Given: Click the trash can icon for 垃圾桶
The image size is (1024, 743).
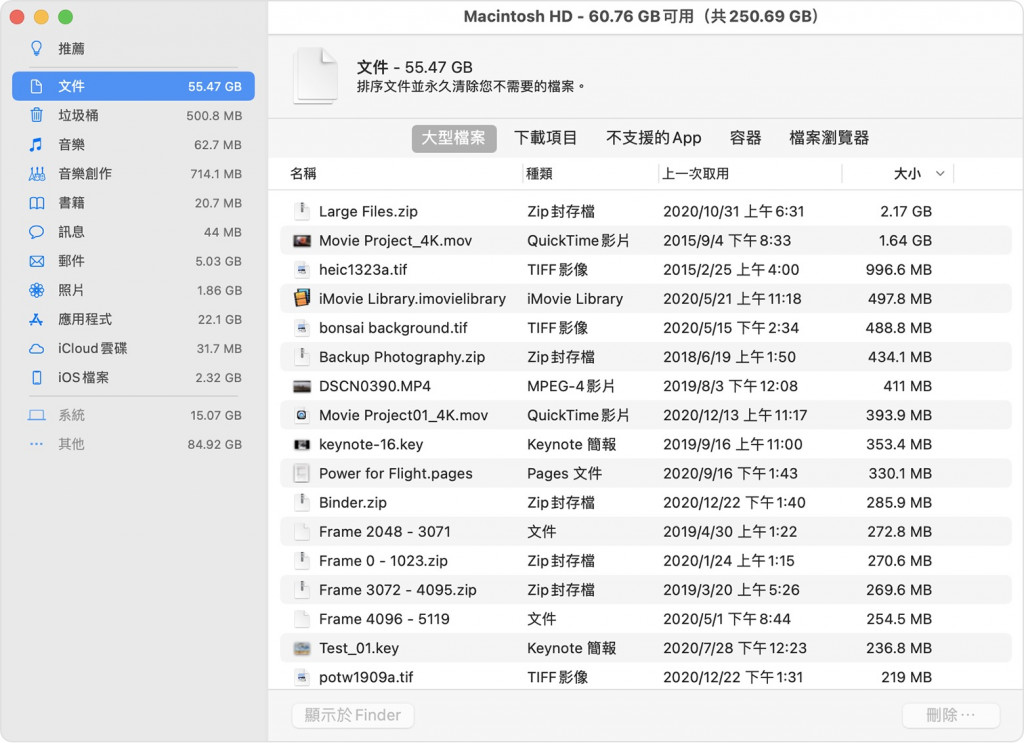Looking at the screenshot, I should pos(37,115).
